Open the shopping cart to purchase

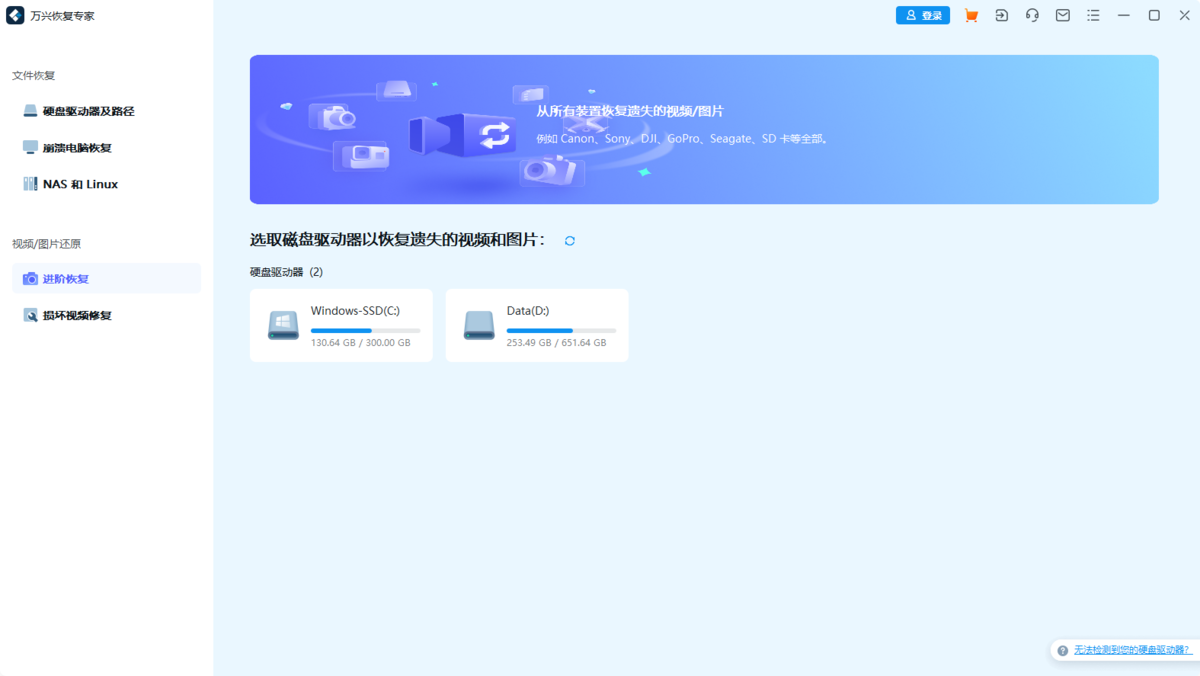971,15
